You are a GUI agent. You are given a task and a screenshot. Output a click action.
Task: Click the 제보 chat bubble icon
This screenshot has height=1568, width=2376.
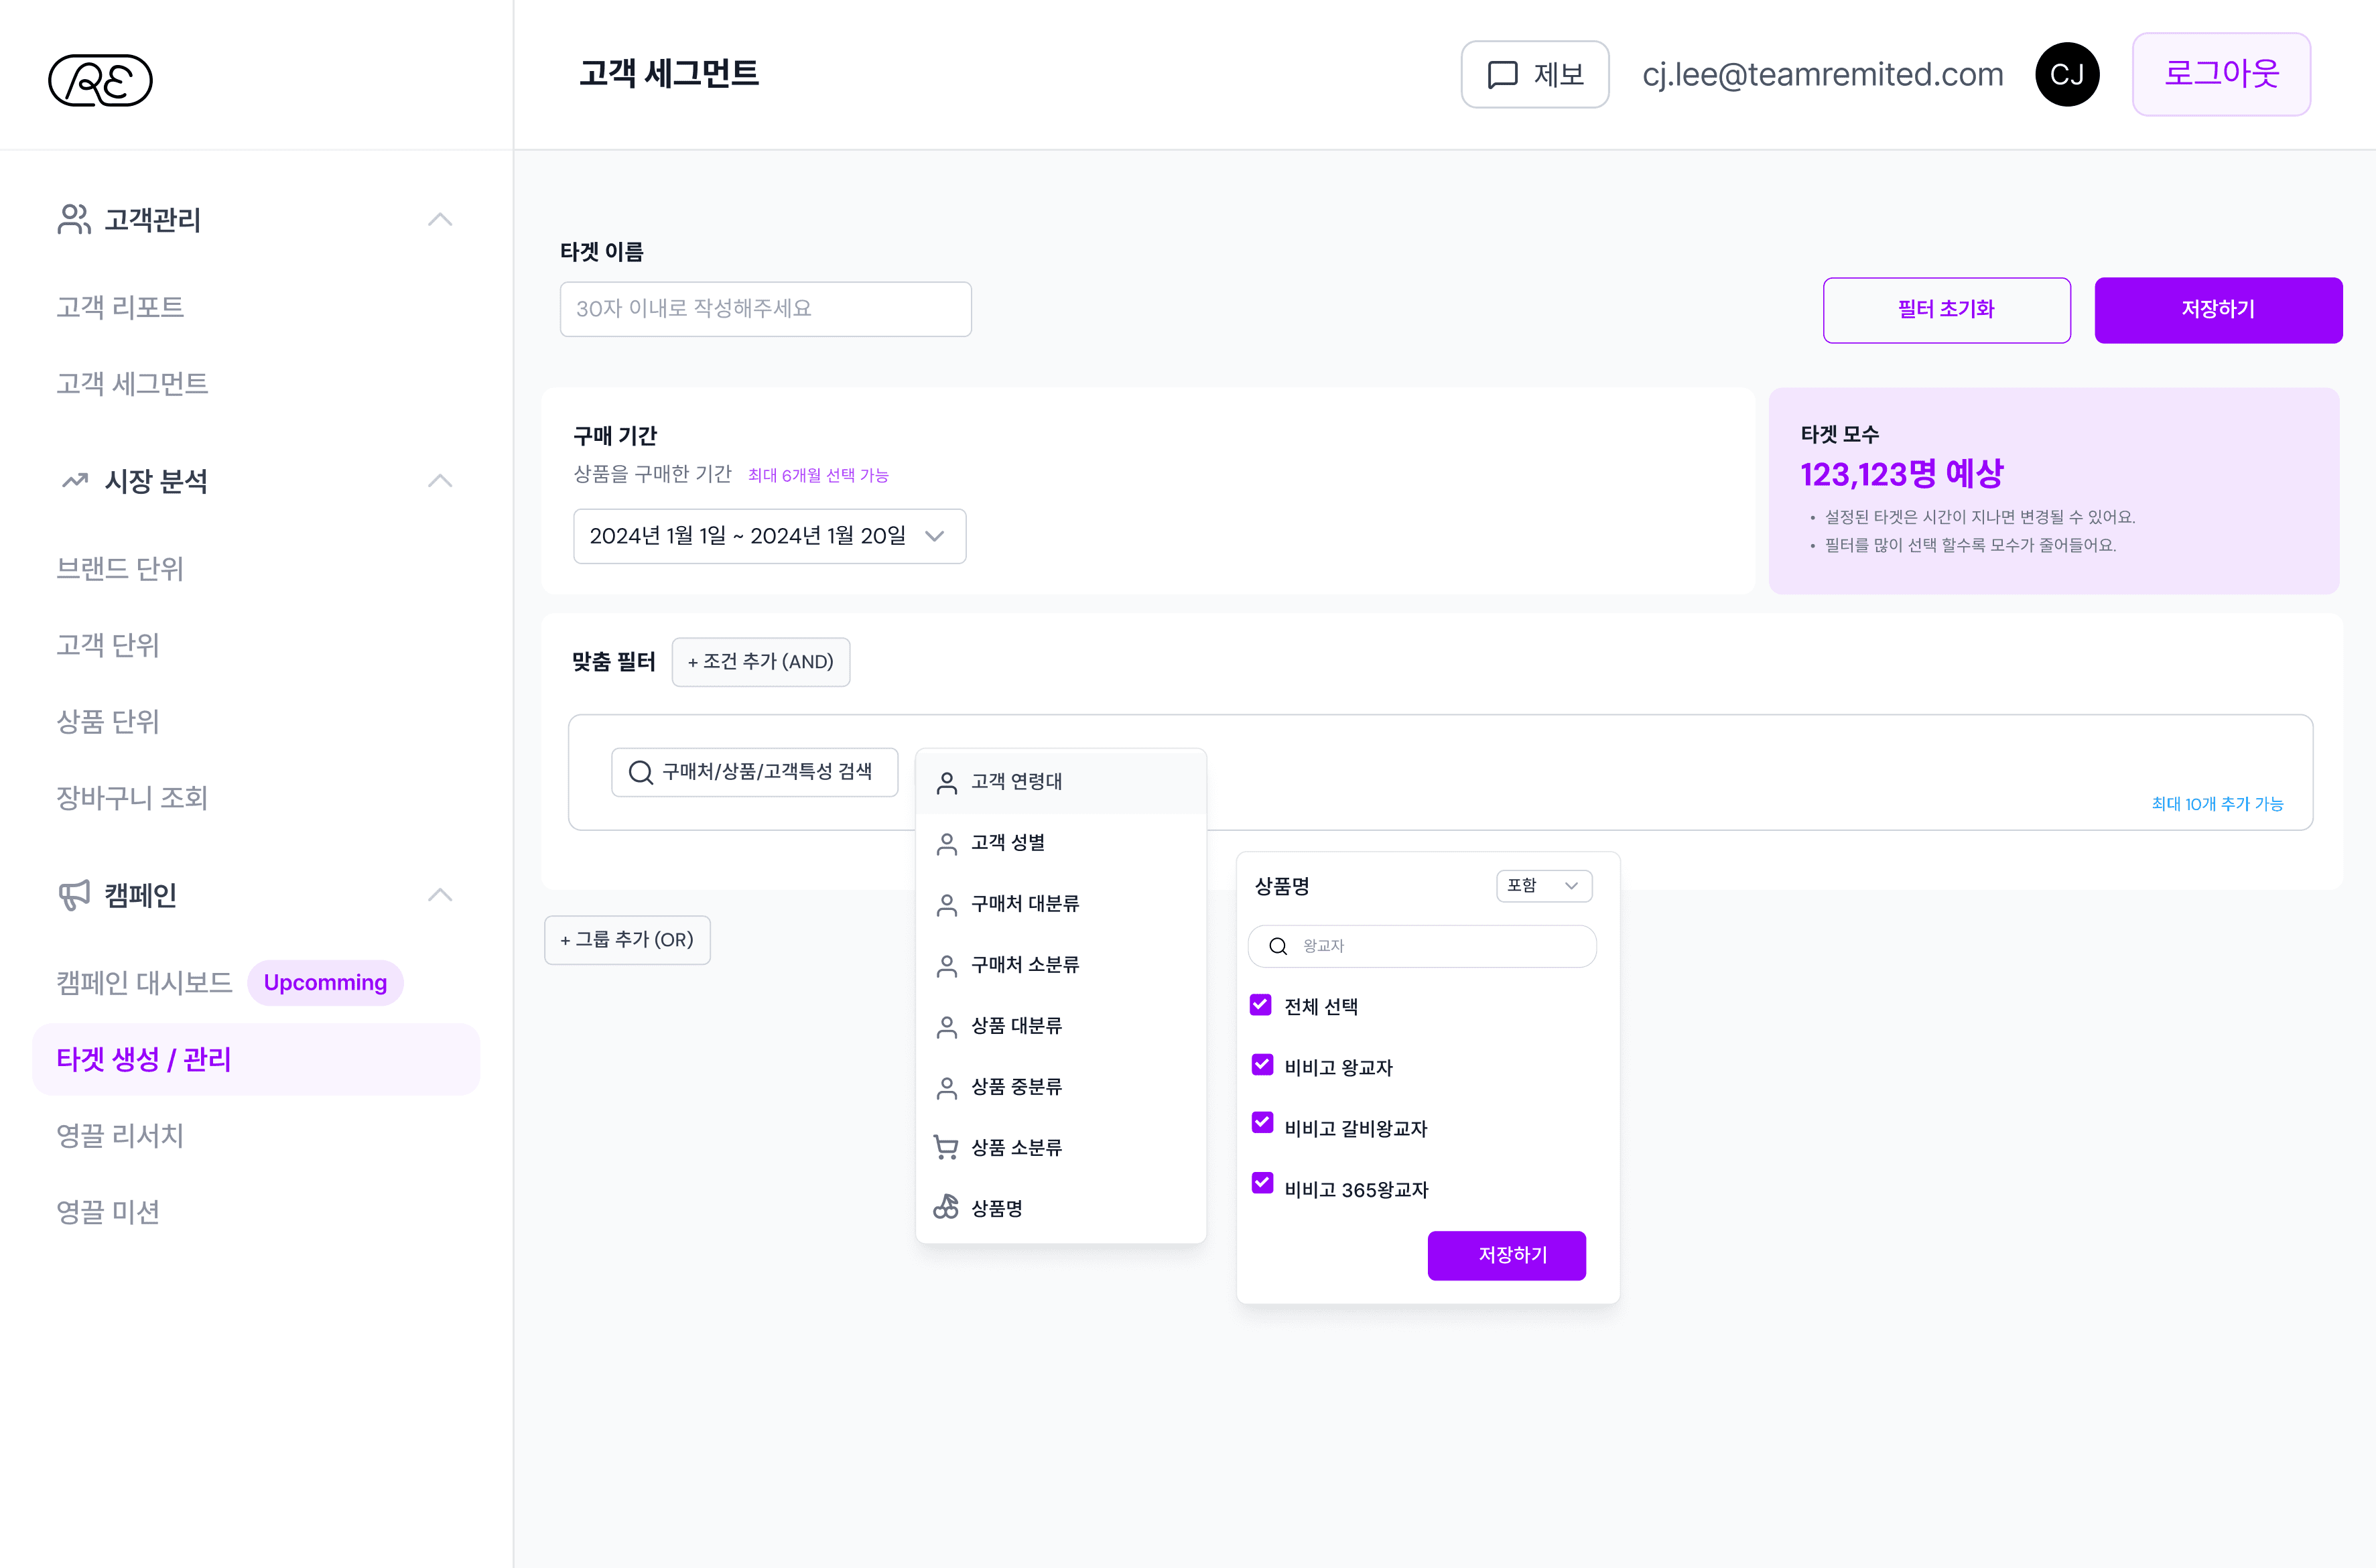(x=1502, y=75)
